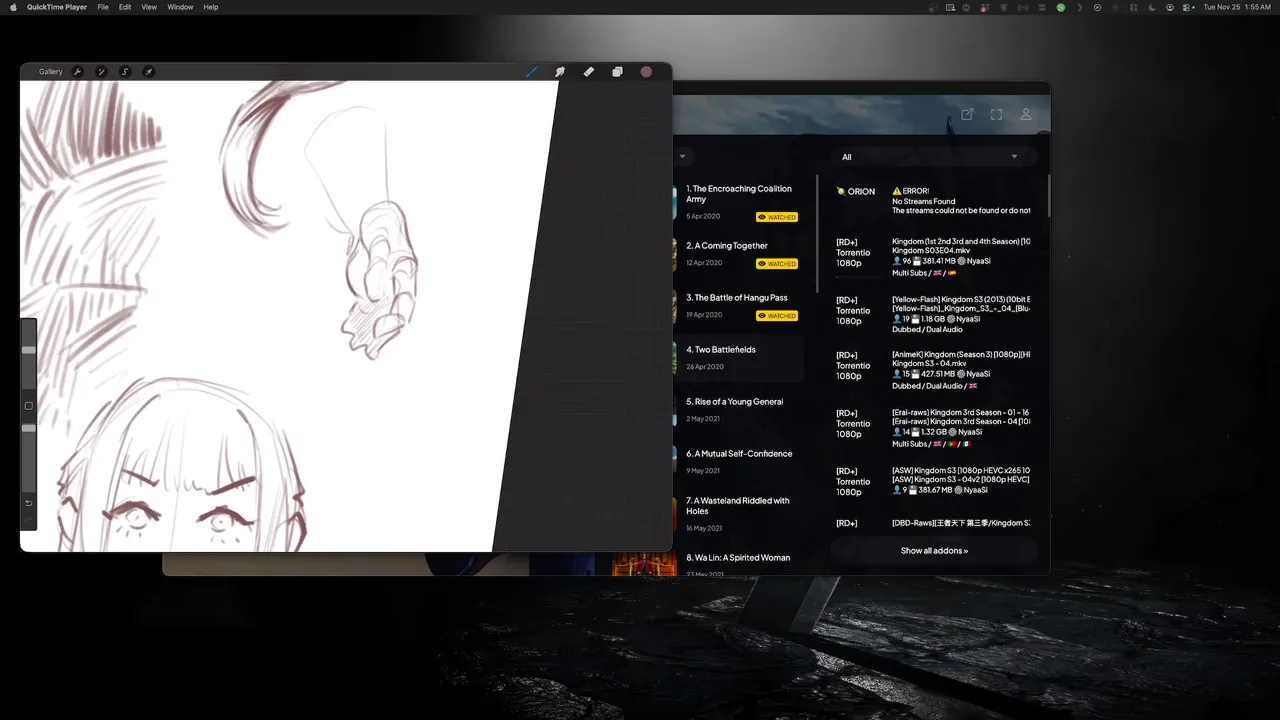Open the season selector dropdown arrow

click(x=683, y=157)
